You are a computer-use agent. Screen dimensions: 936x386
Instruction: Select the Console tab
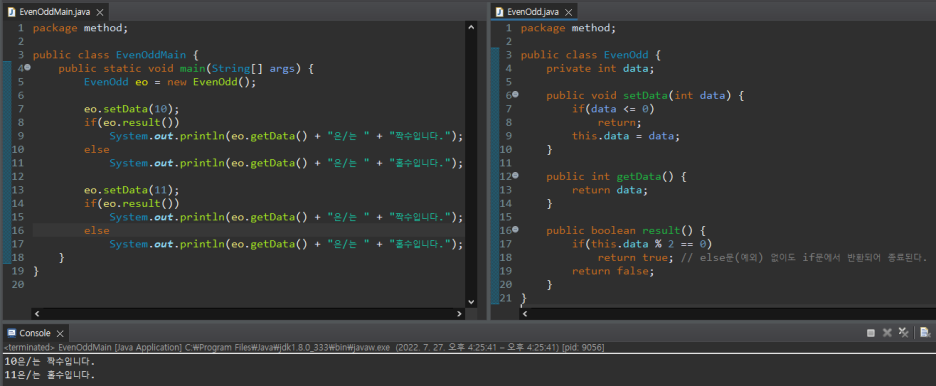[36, 333]
